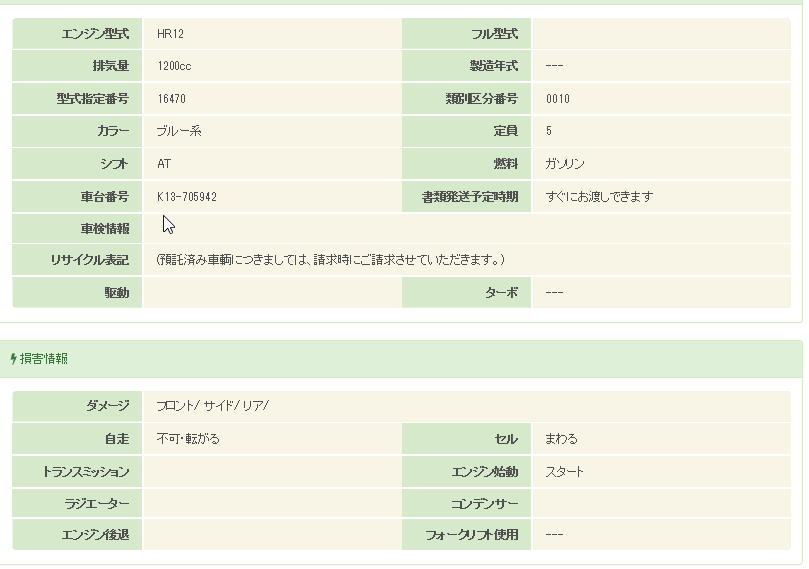Select the 自走 value 不可・転がる
Viewport: 809px width, 569px height.
[x=188, y=438]
